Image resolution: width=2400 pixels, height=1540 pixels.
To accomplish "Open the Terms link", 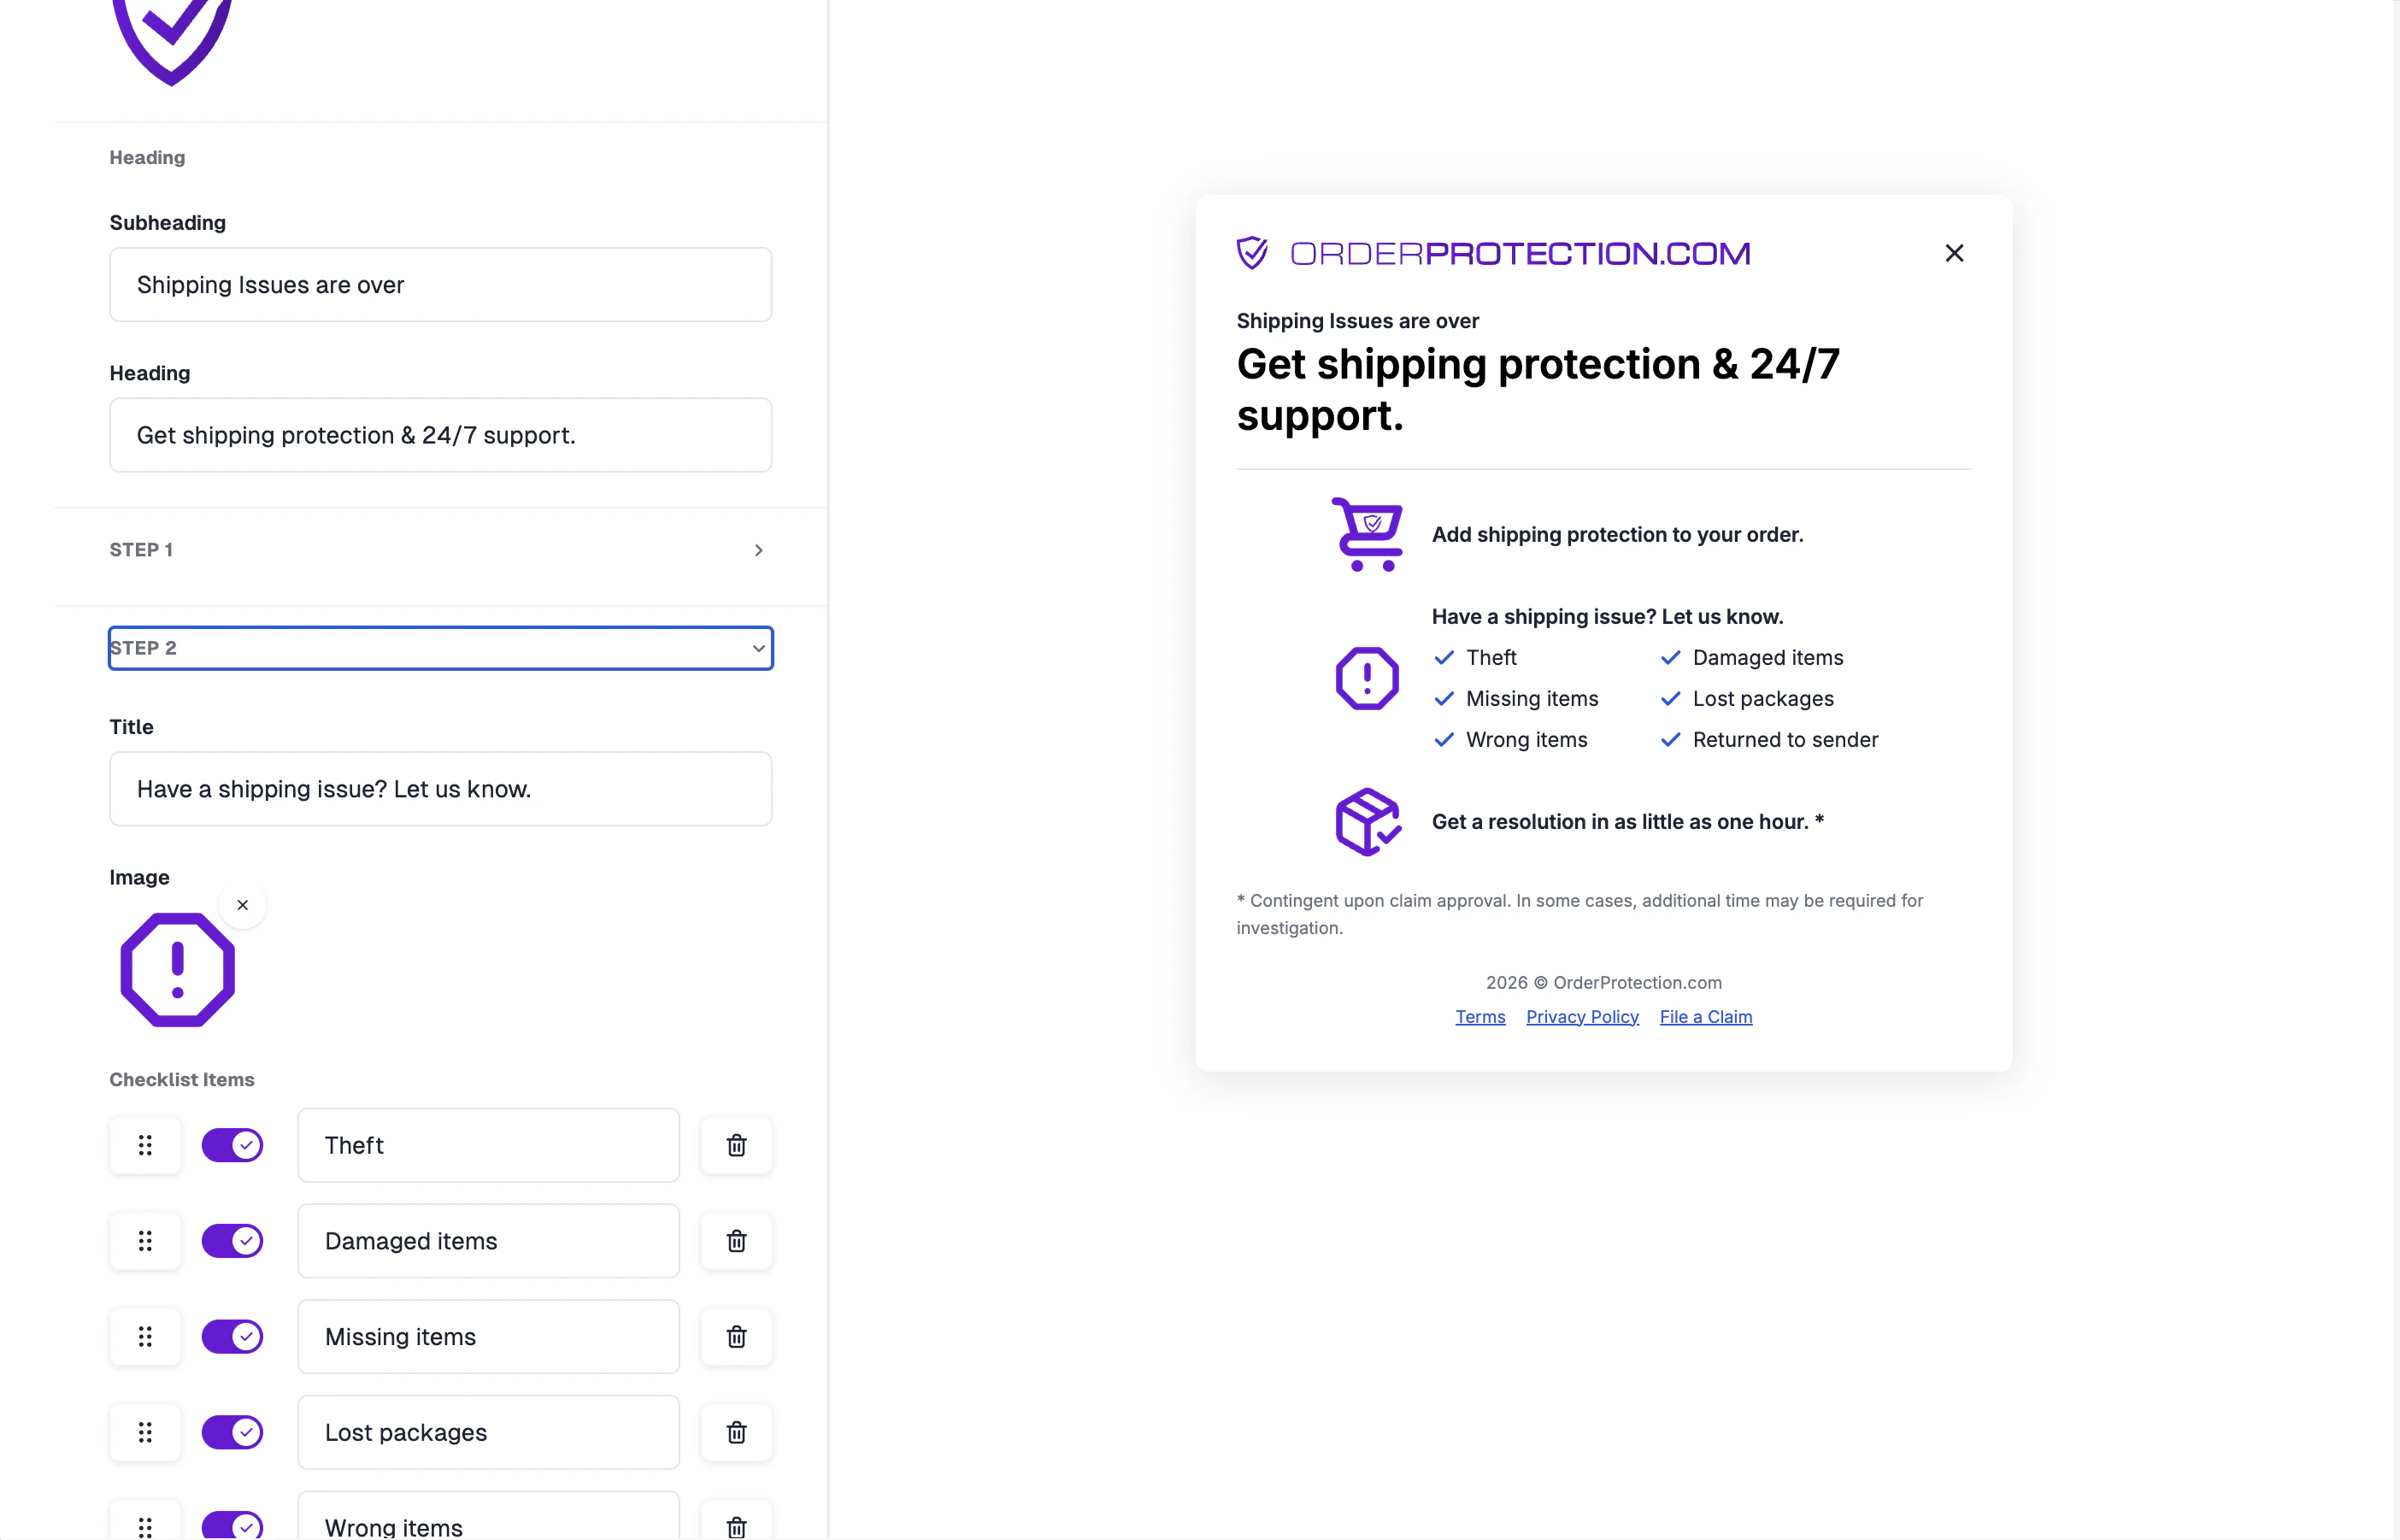I will click(1479, 1016).
